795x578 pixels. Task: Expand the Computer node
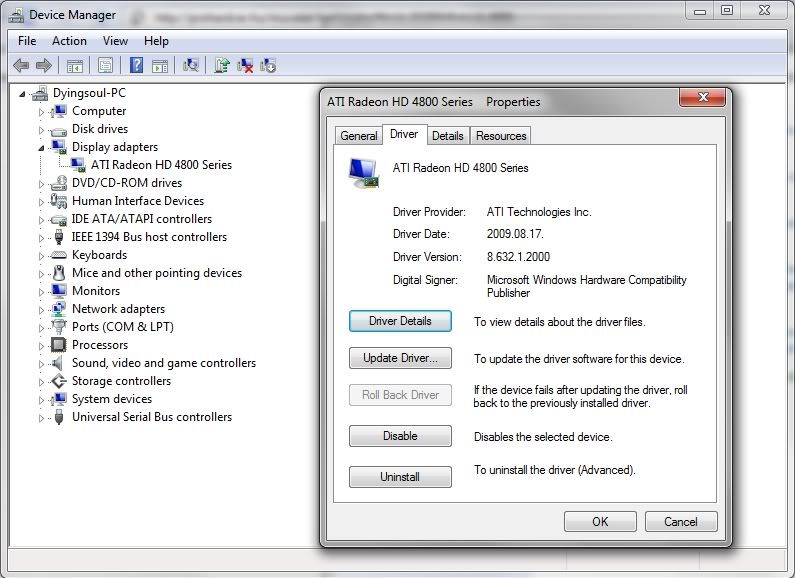coord(42,112)
